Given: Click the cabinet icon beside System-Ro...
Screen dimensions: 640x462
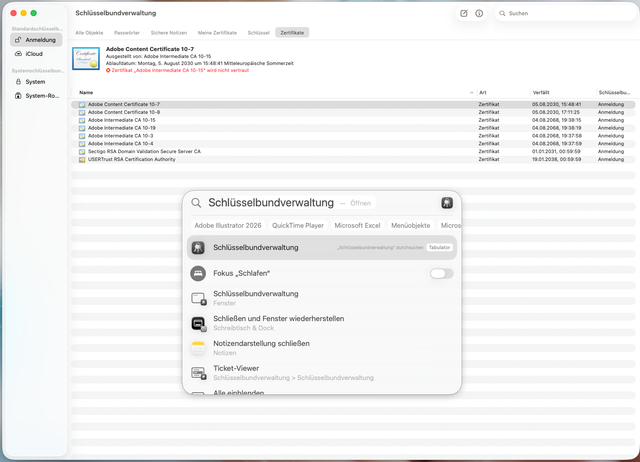Looking at the screenshot, I should tap(18, 96).
